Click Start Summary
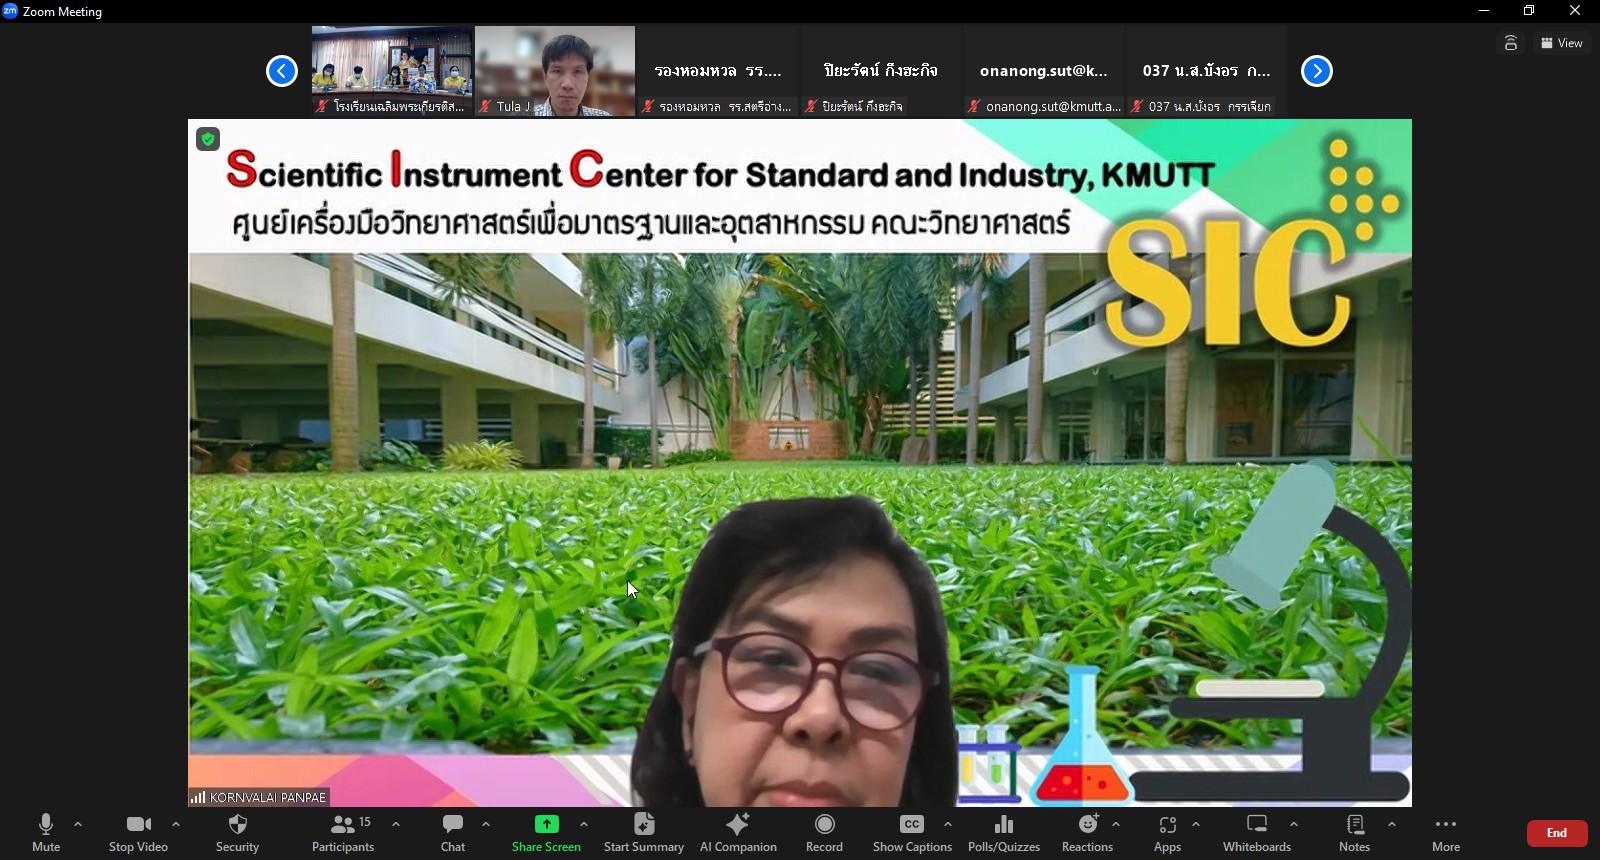The height and width of the screenshot is (860, 1600). pyautogui.click(x=644, y=833)
